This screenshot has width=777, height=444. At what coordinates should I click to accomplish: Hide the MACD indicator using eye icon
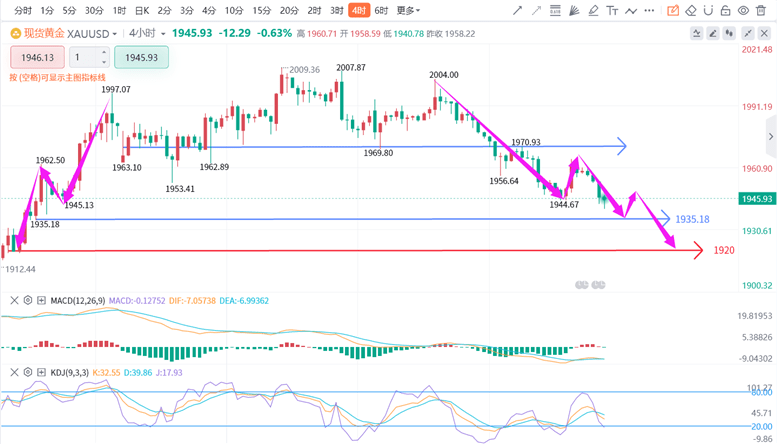27,300
